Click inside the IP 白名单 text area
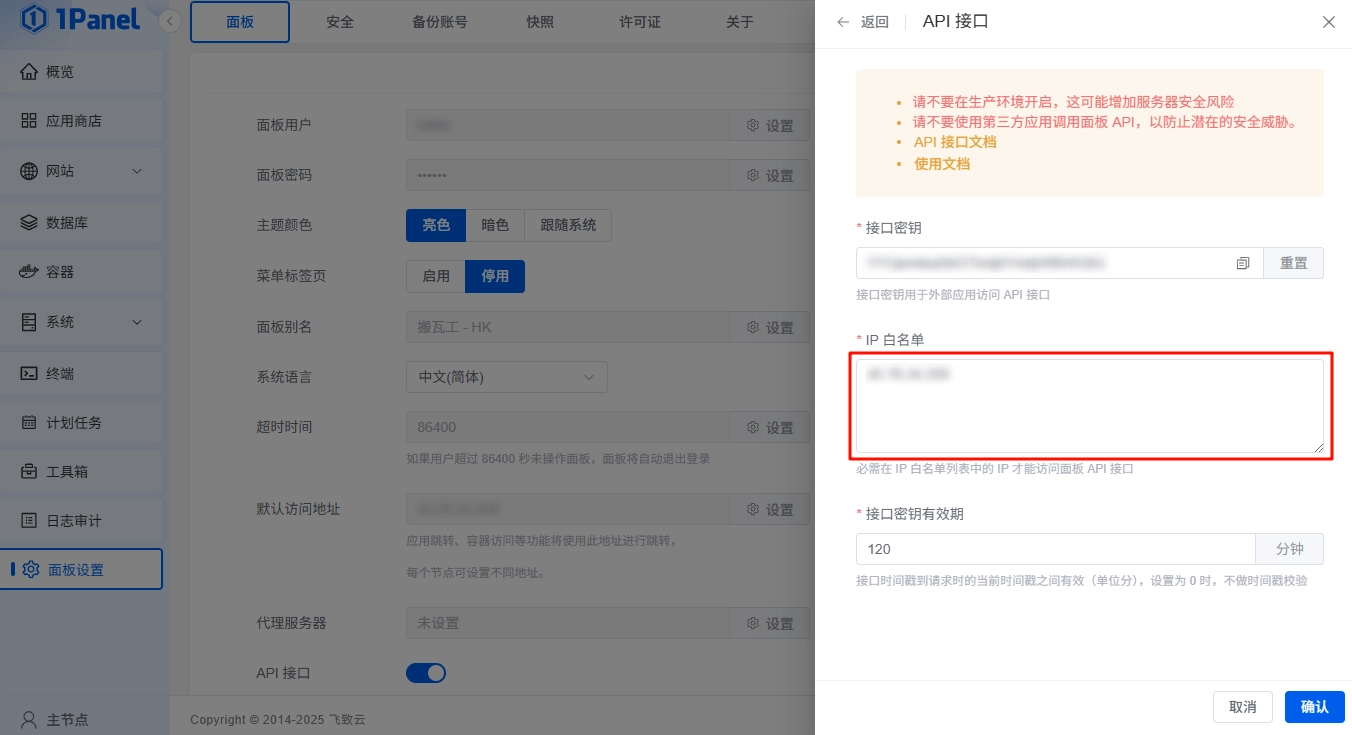Screen dimensions: 1352x735 click(x=1089, y=405)
